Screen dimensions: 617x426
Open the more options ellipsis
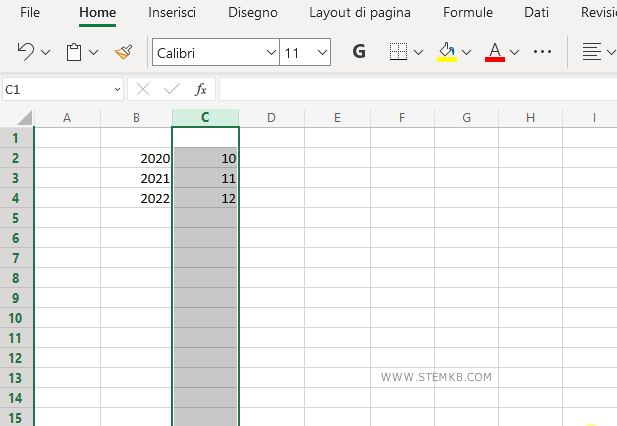[543, 51]
